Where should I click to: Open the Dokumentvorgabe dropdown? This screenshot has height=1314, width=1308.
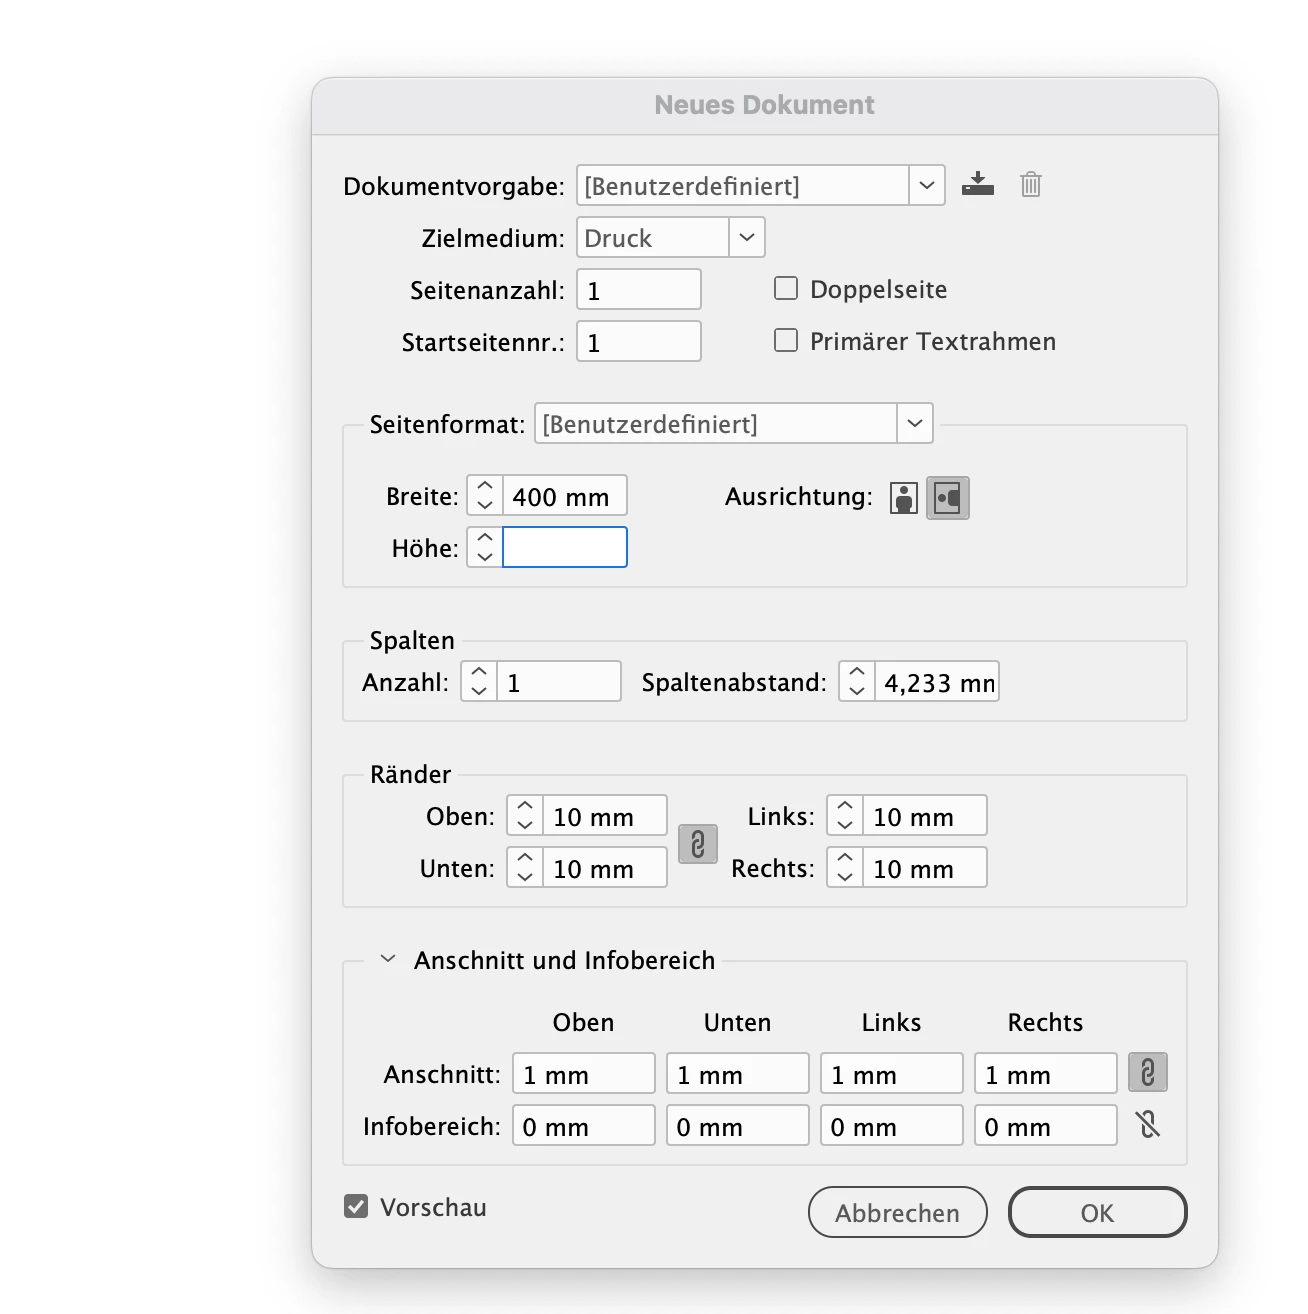[x=927, y=185]
